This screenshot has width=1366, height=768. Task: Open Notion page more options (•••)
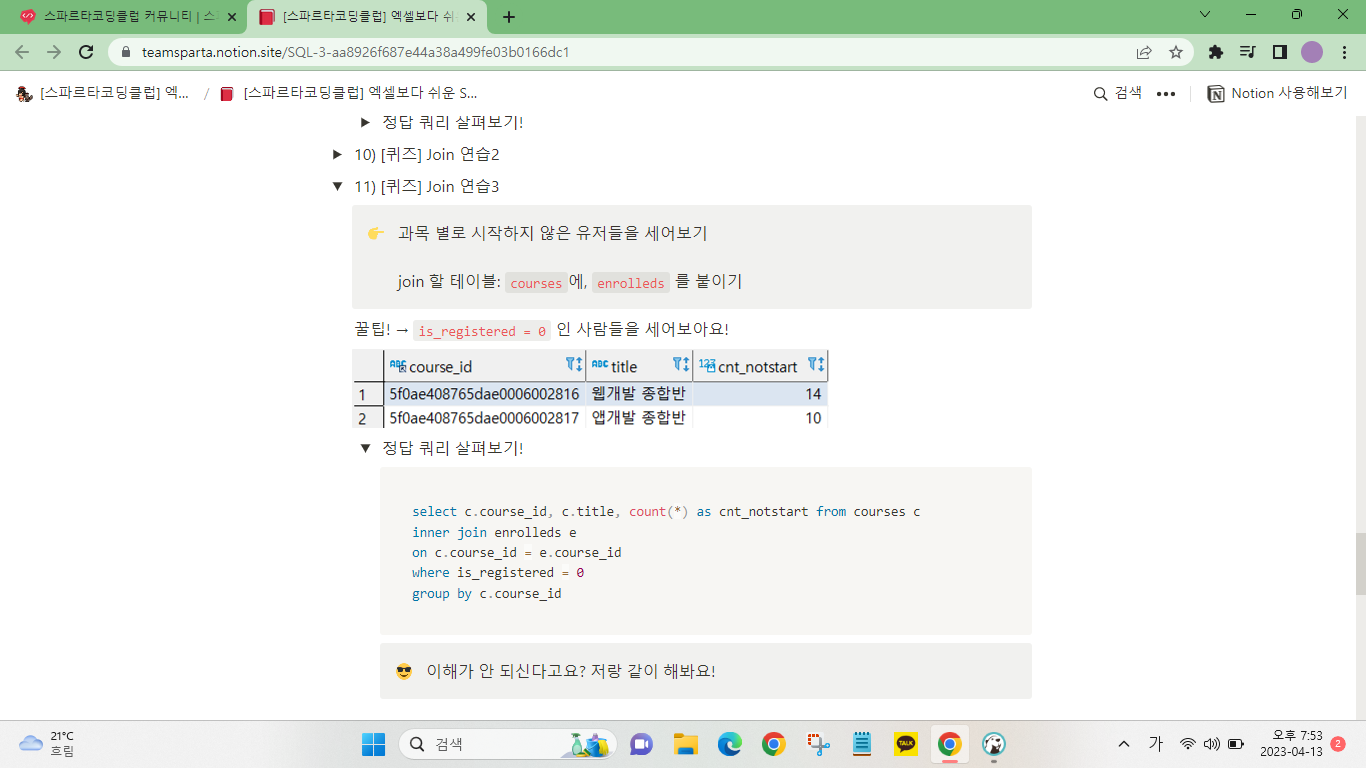coord(1166,94)
